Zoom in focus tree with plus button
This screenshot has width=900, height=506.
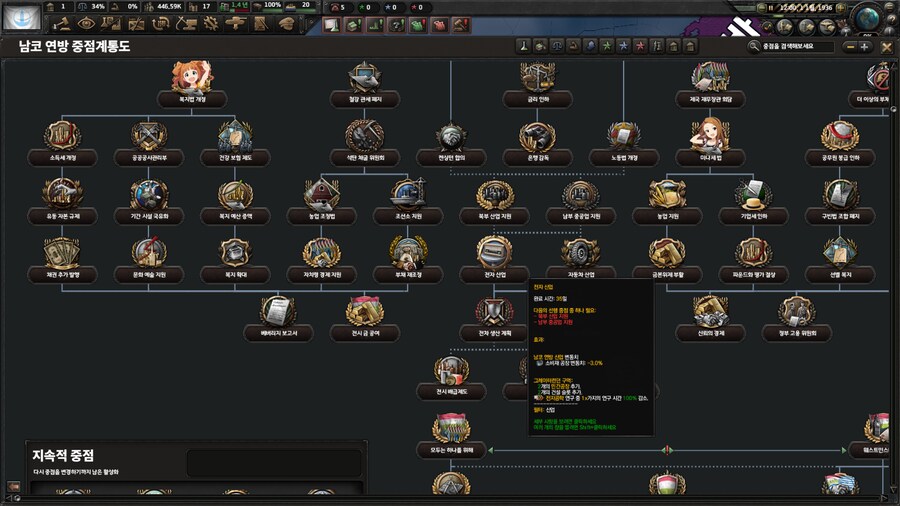pos(865,46)
